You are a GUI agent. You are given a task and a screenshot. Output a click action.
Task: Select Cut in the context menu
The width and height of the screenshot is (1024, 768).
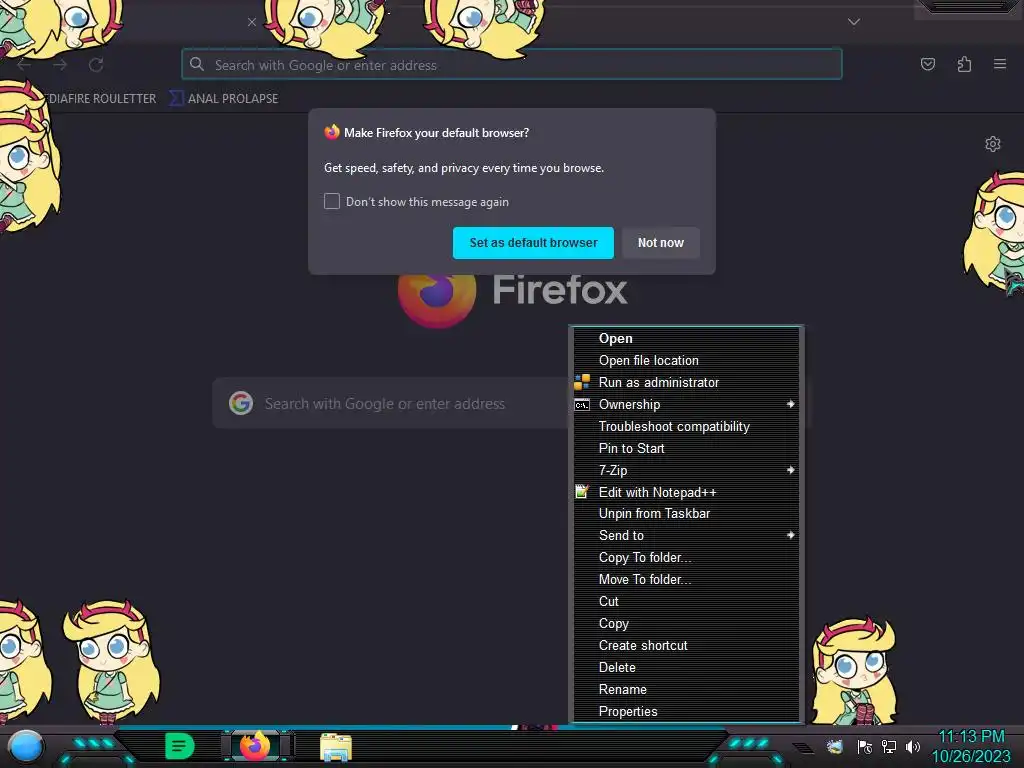pyautogui.click(x=686, y=601)
